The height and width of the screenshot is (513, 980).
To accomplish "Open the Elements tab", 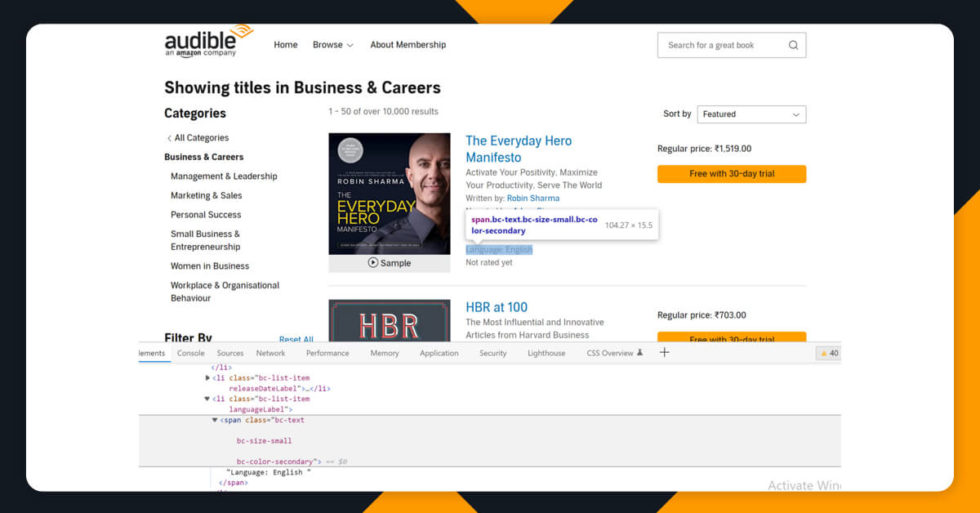I will click(x=152, y=353).
